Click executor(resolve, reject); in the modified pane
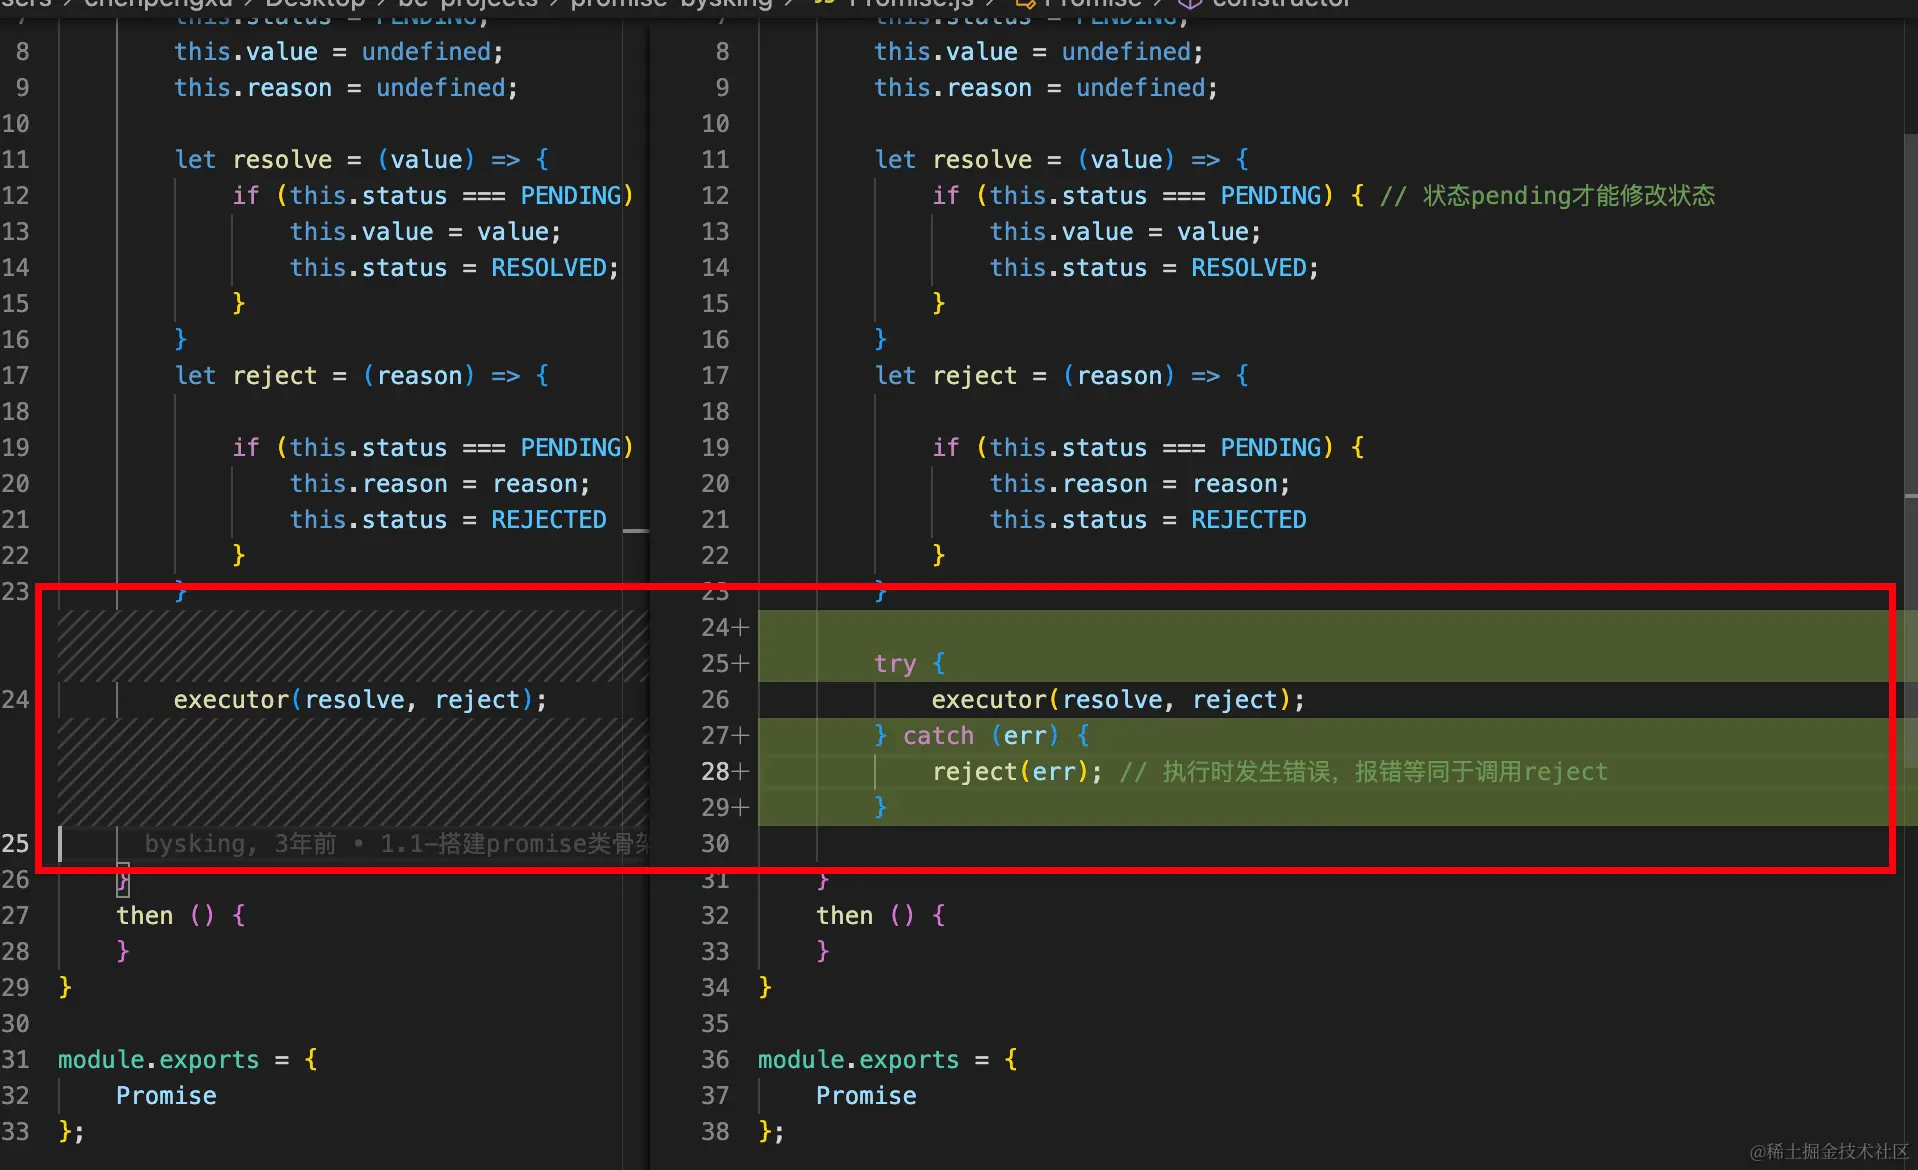 pyautogui.click(x=1118, y=699)
